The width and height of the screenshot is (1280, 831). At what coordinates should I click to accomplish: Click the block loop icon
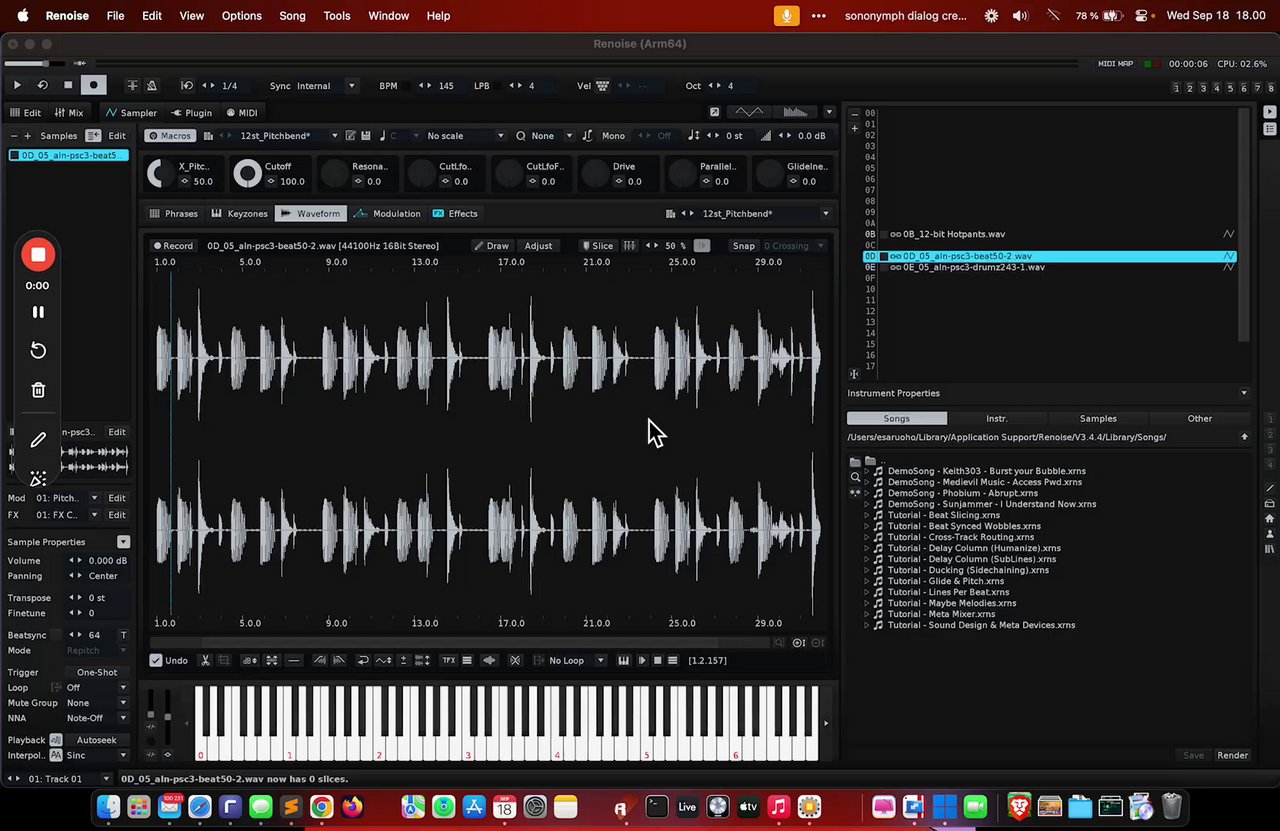[186, 86]
